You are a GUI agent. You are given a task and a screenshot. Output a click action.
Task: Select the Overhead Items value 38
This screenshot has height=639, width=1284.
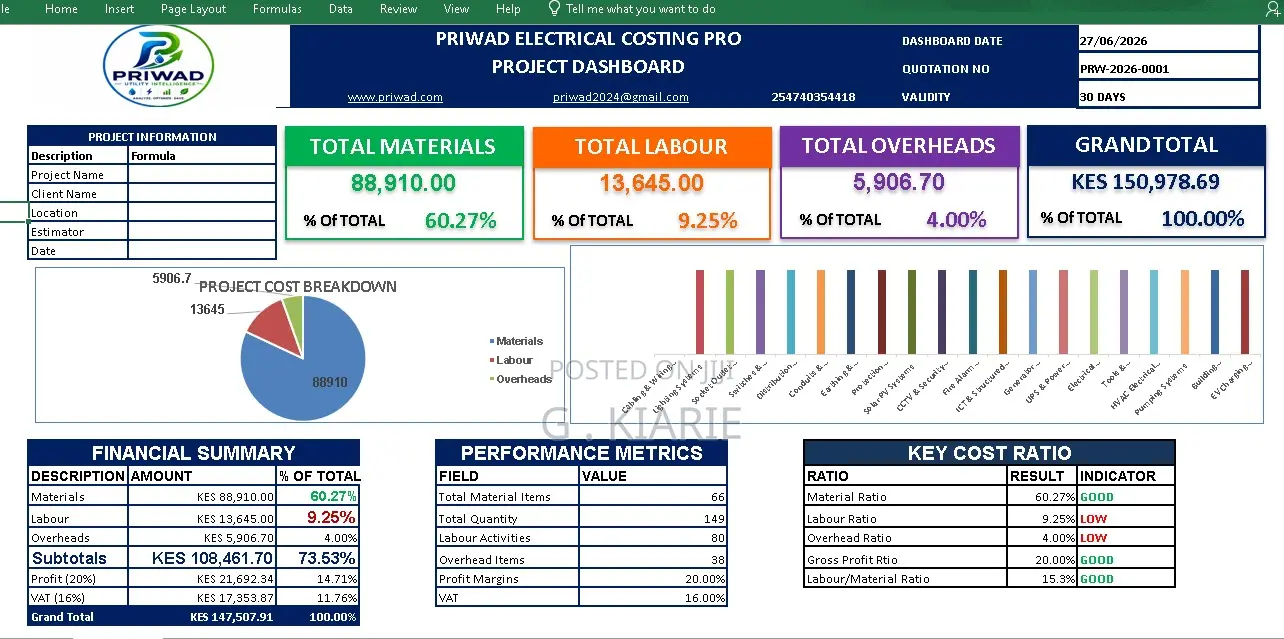tap(653, 560)
